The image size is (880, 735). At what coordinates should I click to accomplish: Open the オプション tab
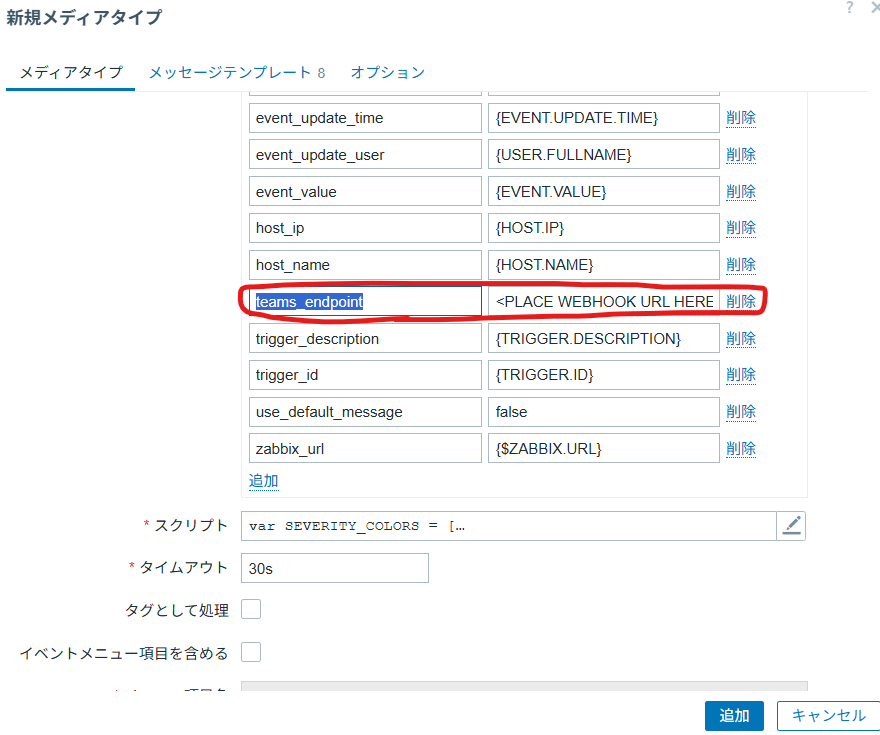387,72
